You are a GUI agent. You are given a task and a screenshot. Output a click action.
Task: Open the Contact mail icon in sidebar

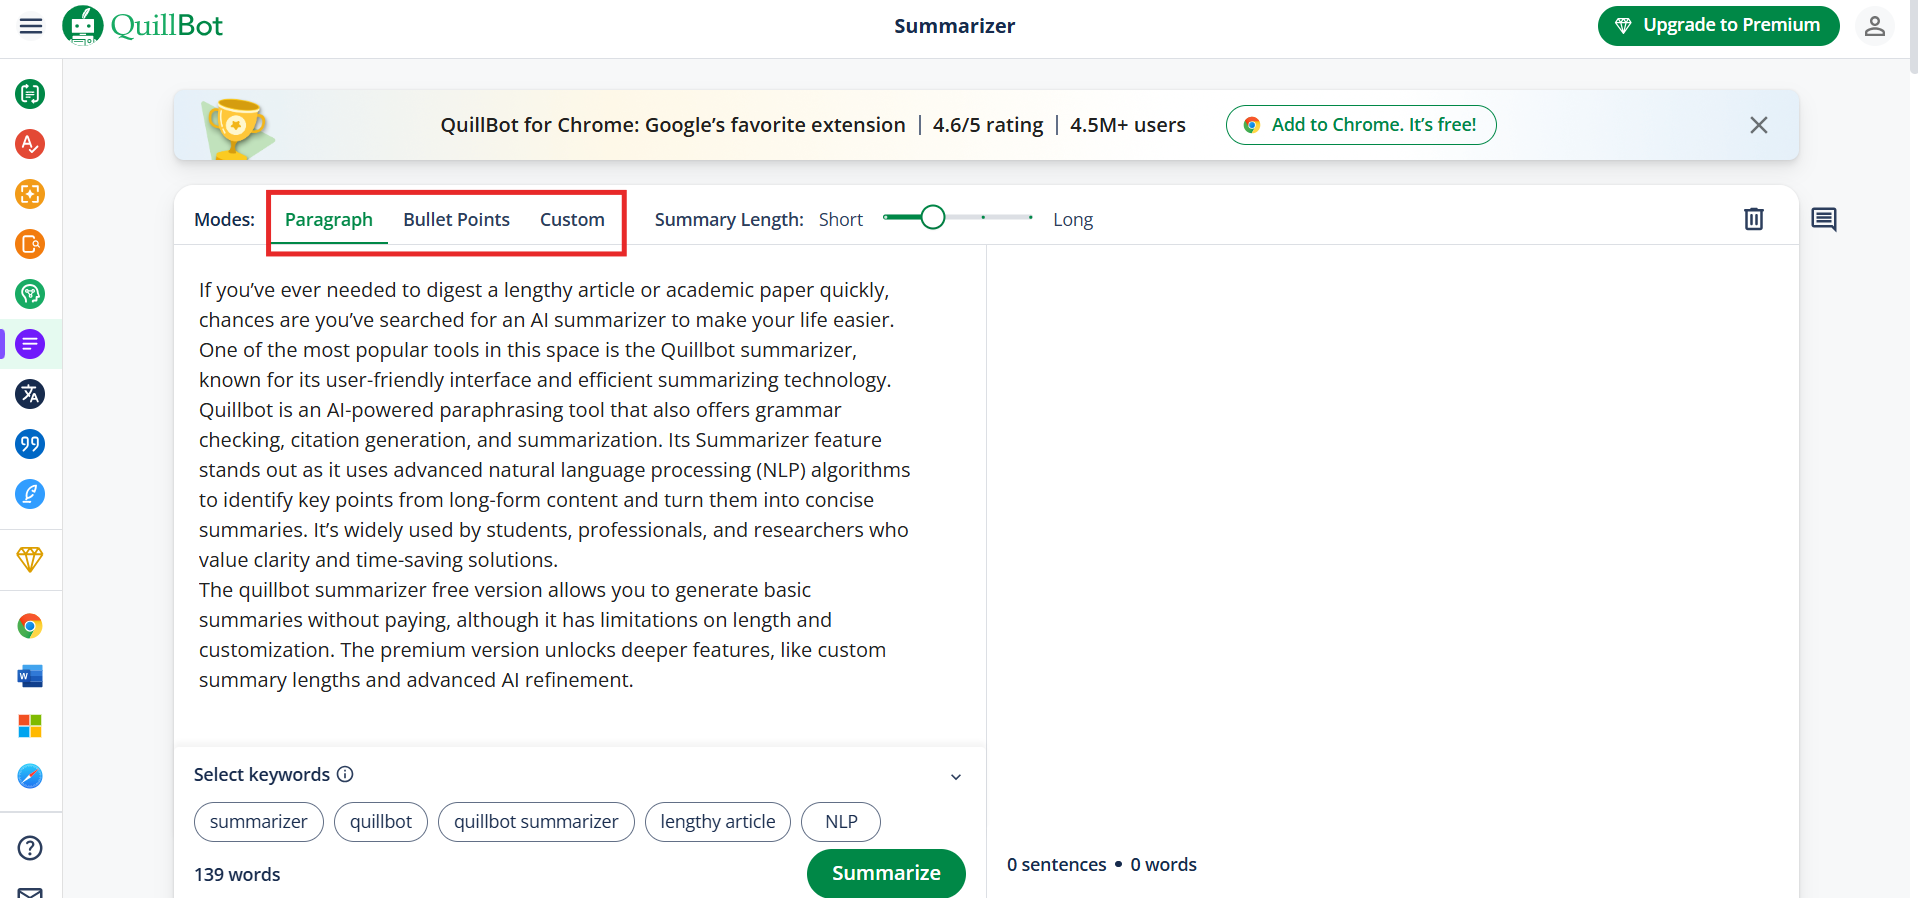[30, 892]
